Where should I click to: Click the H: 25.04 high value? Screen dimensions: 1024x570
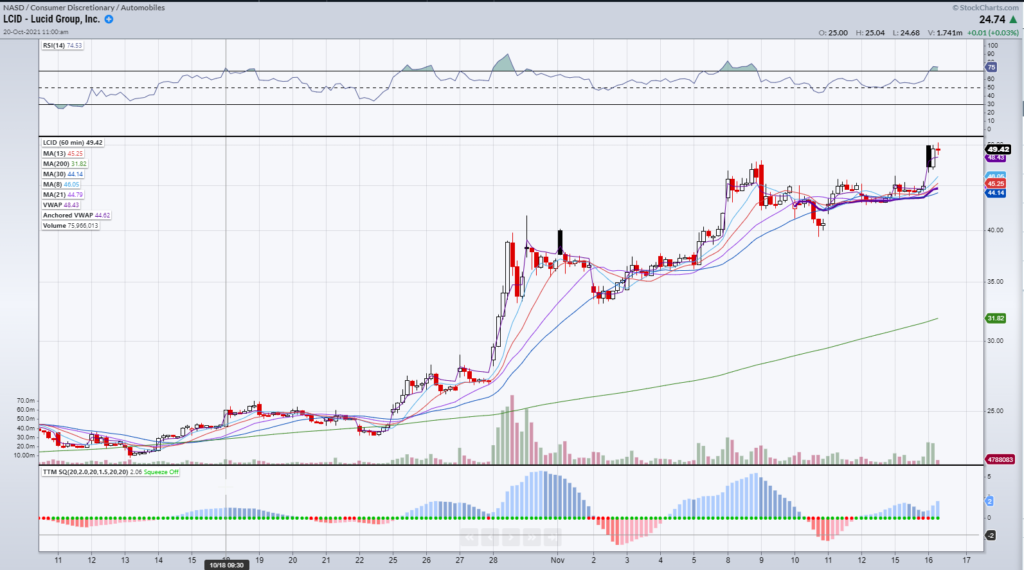pos(871,33)
